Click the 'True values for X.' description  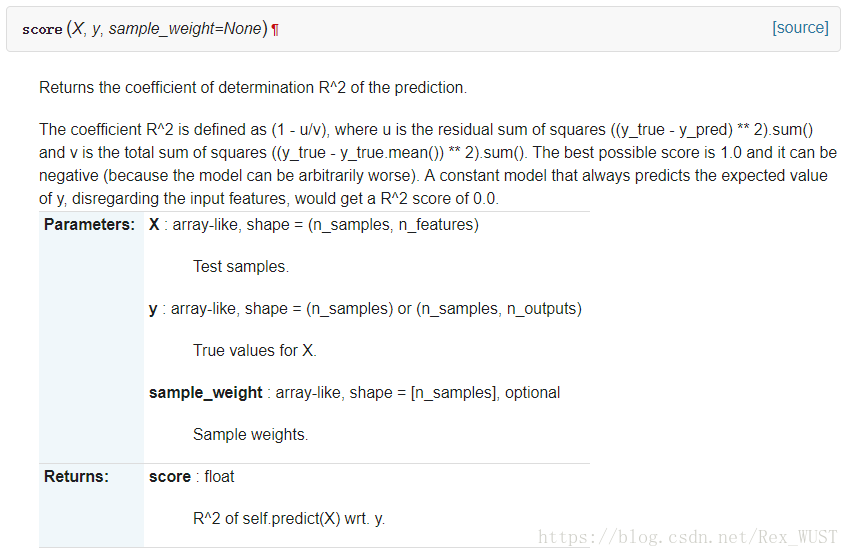(x=254, y=351)
